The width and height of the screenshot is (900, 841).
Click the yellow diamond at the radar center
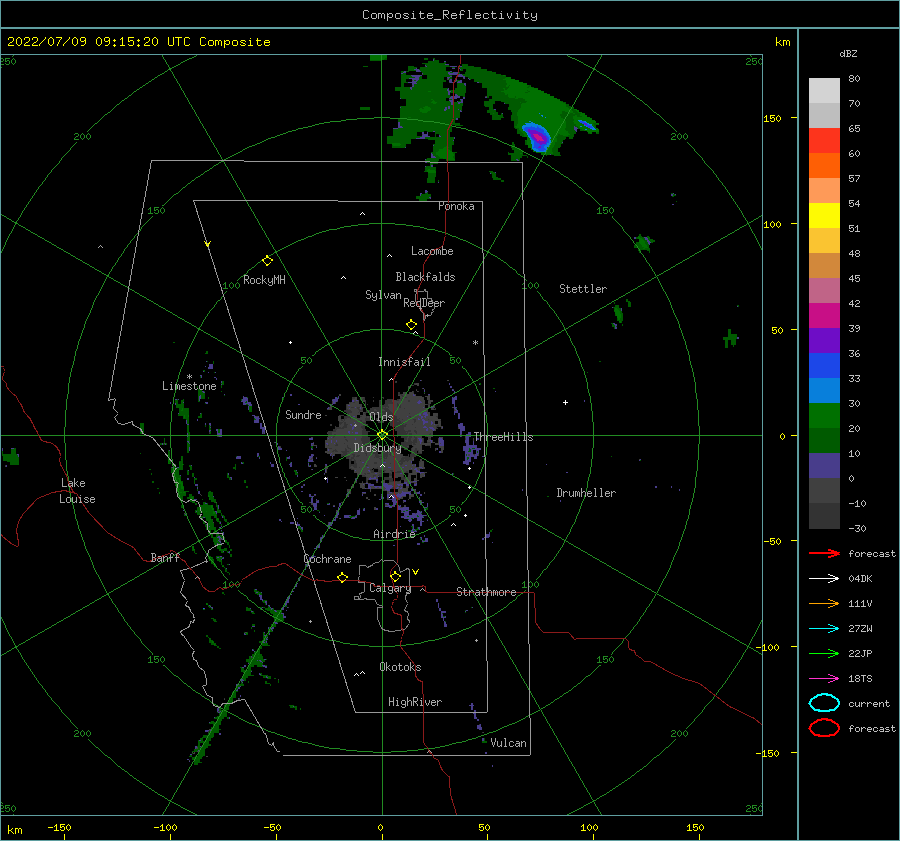[382, 435]
